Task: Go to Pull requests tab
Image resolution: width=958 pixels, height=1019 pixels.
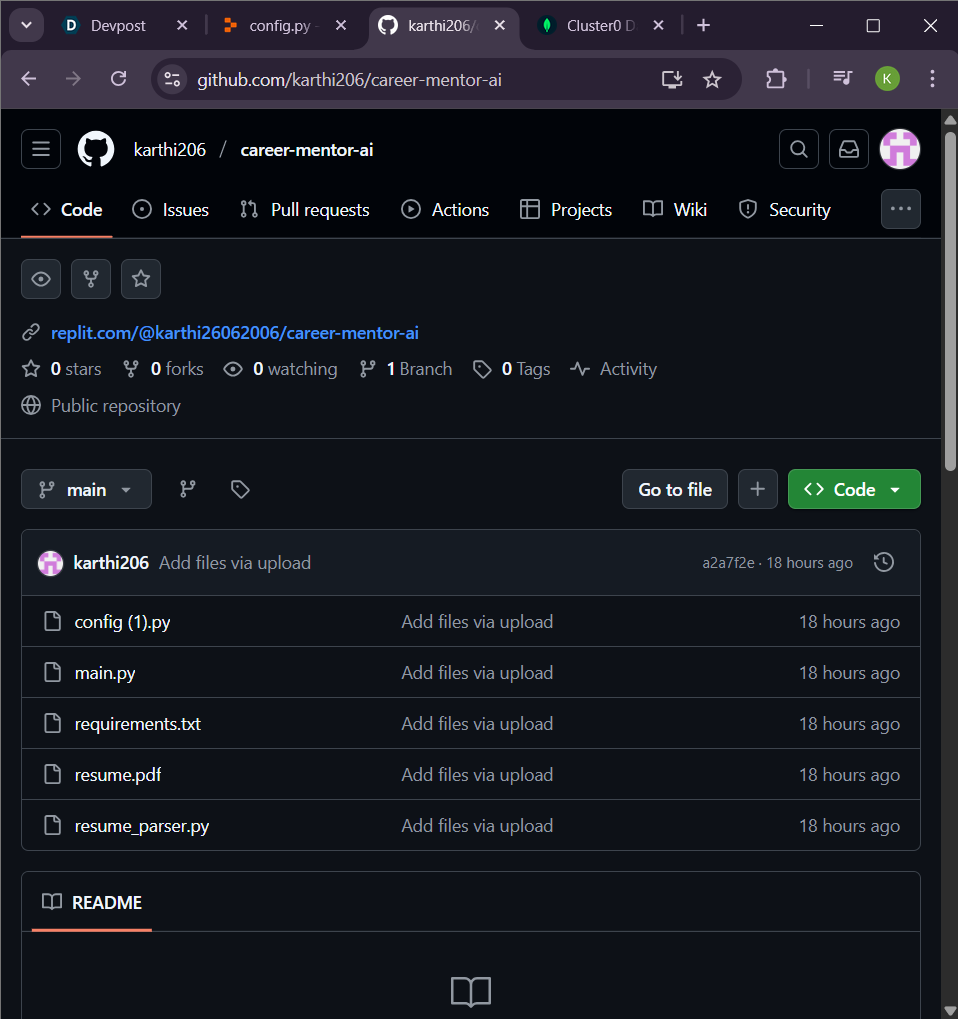Action: (x=305, y=209)
